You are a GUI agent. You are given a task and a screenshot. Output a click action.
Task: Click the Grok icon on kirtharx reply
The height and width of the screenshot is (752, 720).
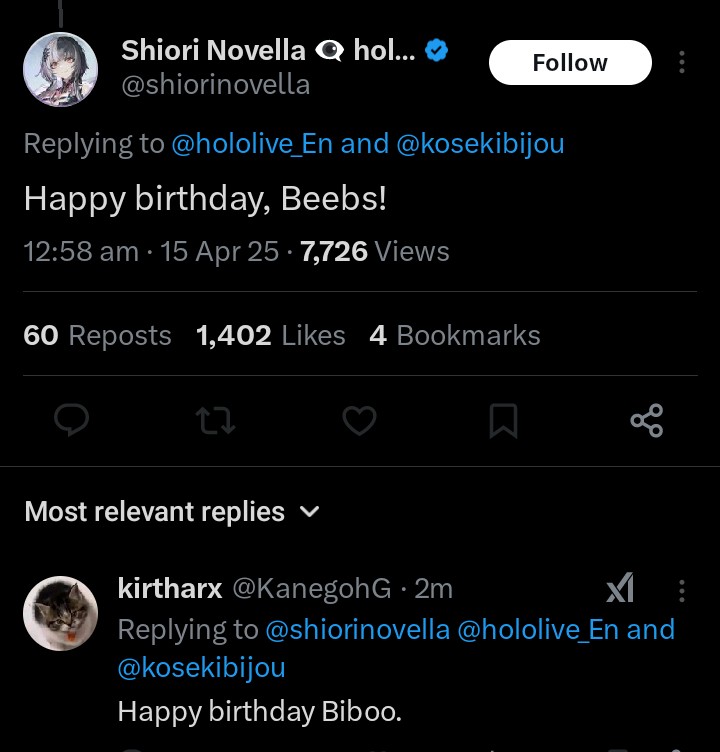620,589
